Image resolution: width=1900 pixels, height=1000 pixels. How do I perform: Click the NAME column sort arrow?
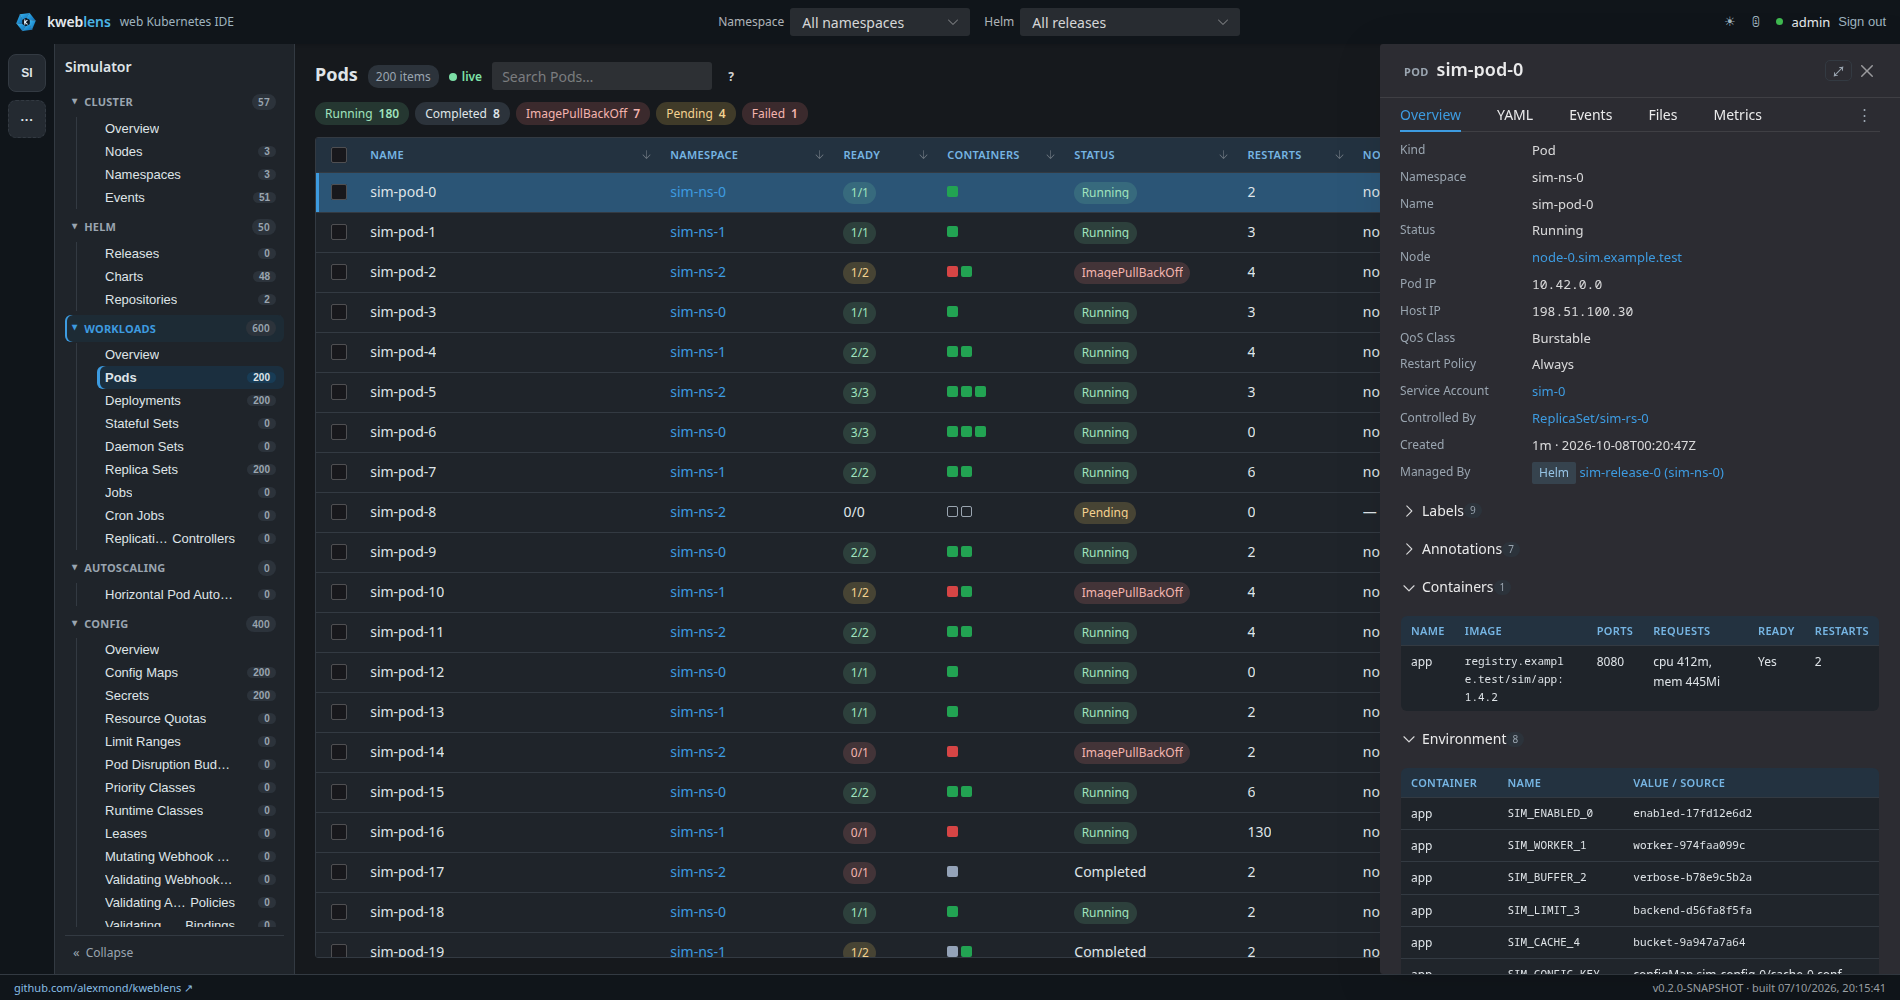(x=646, y=155)
